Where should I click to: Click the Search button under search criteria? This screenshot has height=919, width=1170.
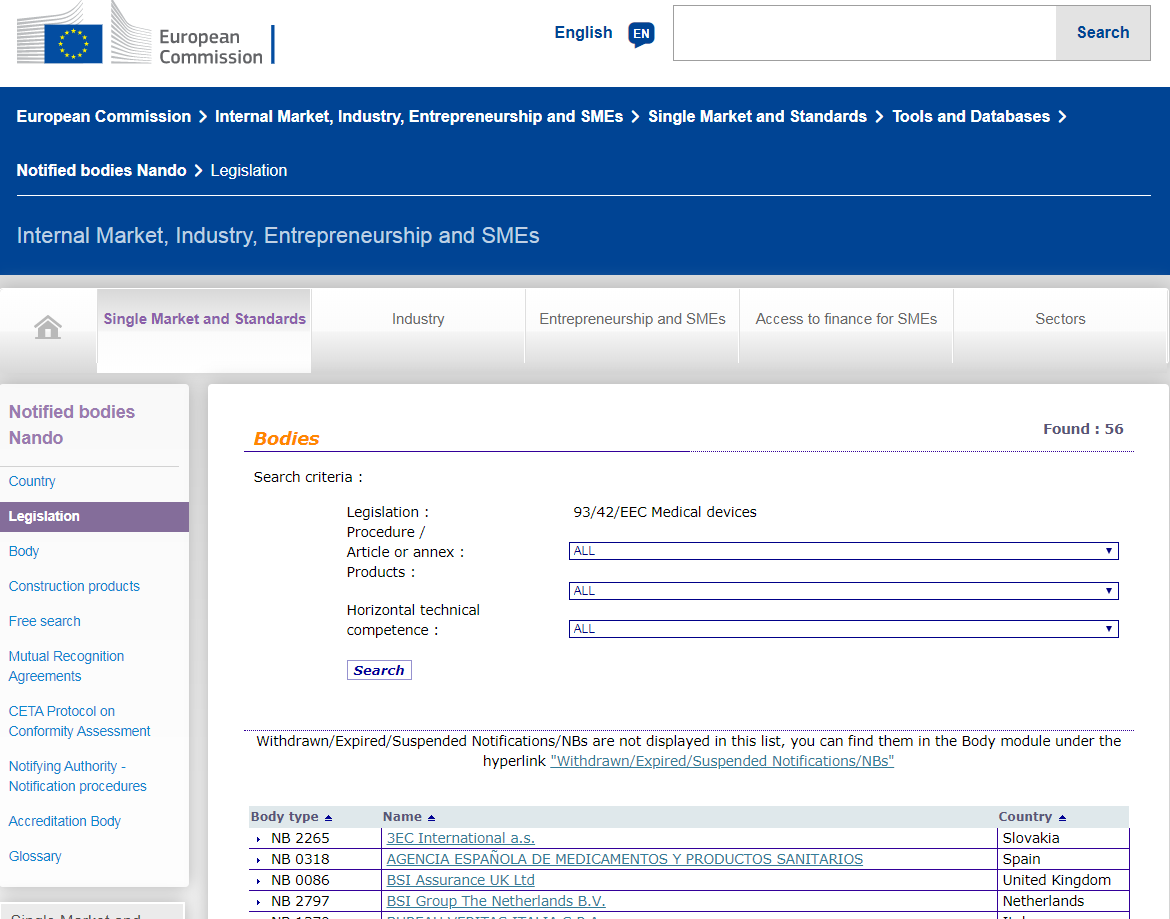tap(379, 670)
